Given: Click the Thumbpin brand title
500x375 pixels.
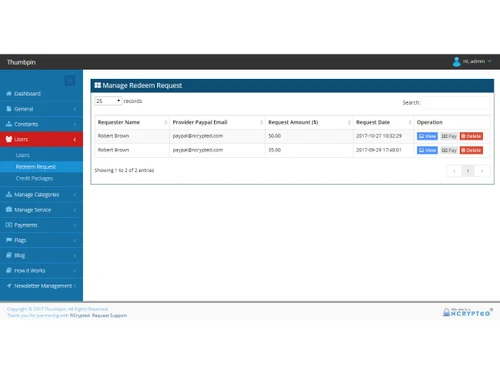Looking at the screenshot, I should 21,62.
